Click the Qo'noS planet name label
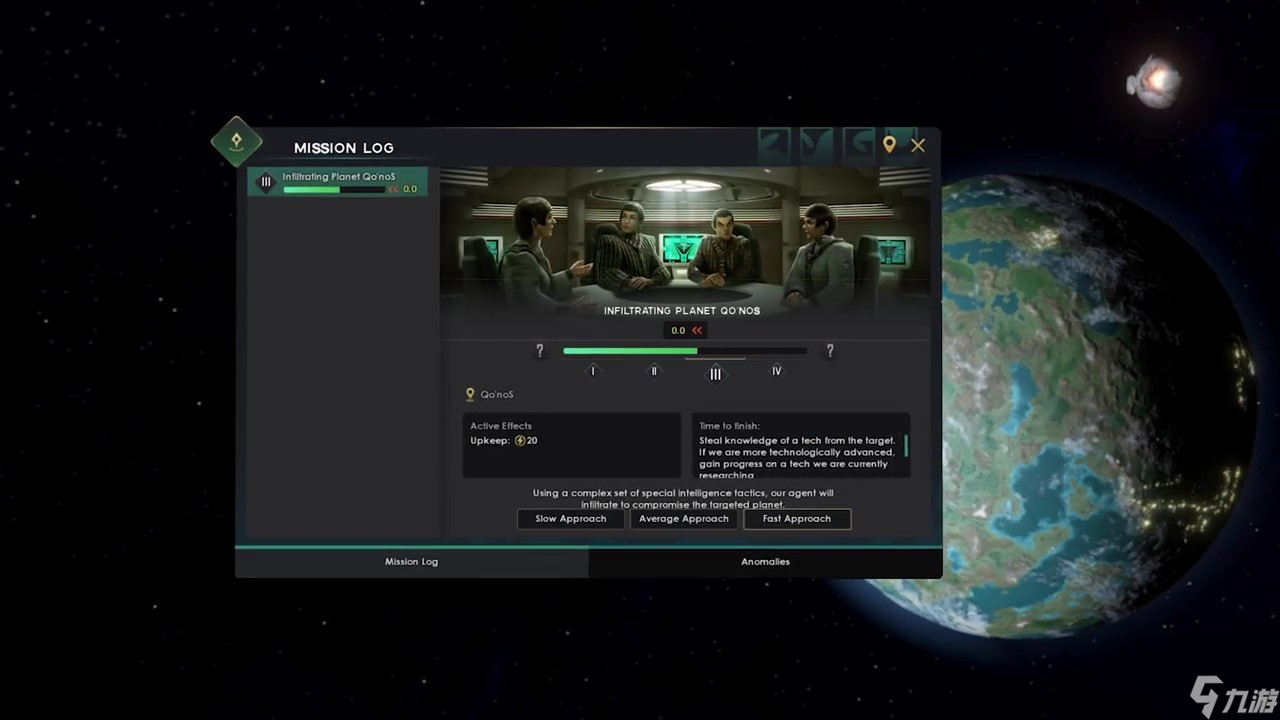 (x=497, y=395)
